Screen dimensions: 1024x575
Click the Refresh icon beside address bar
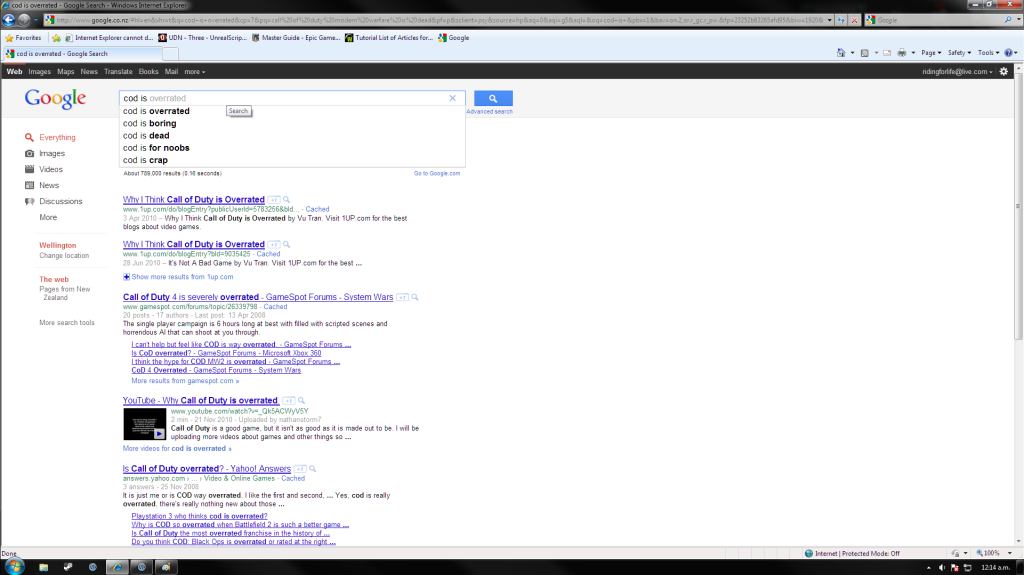click(x=841, y=20)
